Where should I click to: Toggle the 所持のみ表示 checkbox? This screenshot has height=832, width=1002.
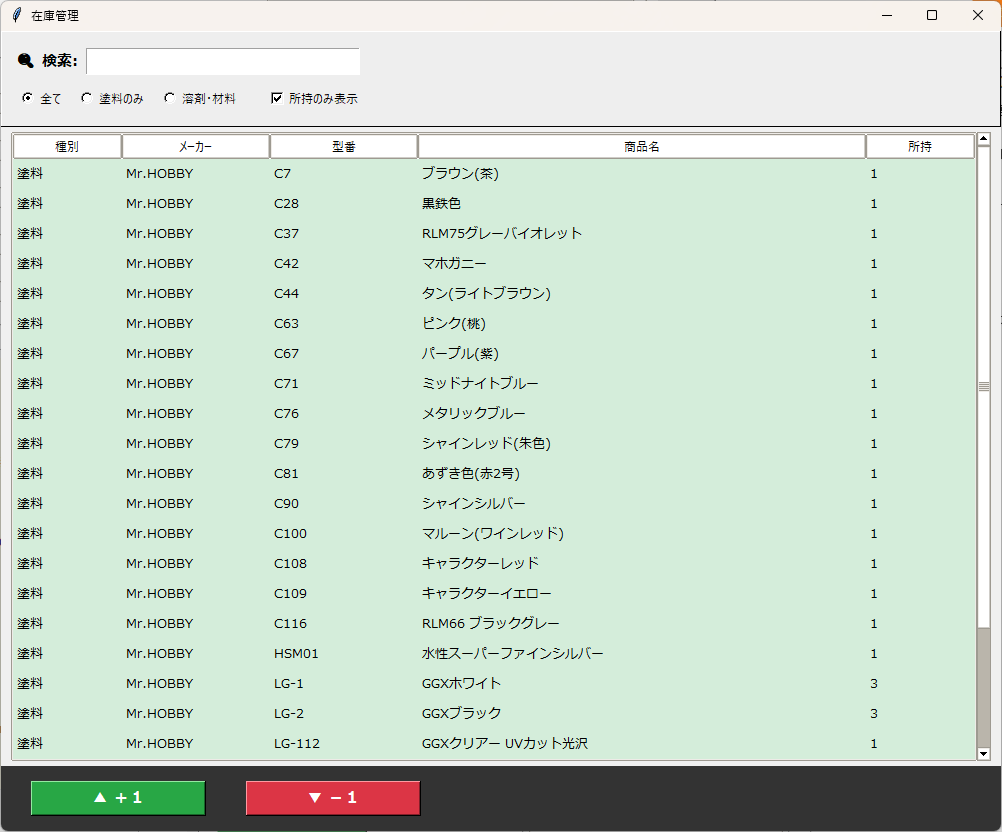[277, 98]
